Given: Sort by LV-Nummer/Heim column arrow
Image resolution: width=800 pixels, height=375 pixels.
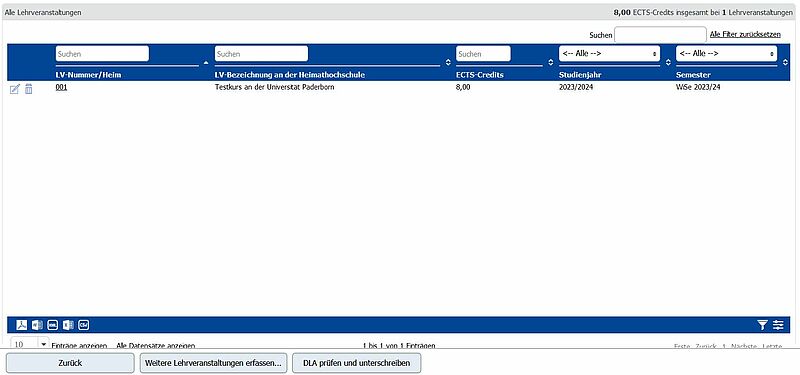Looking at the screenshot, I should click(x=206, y=63).
